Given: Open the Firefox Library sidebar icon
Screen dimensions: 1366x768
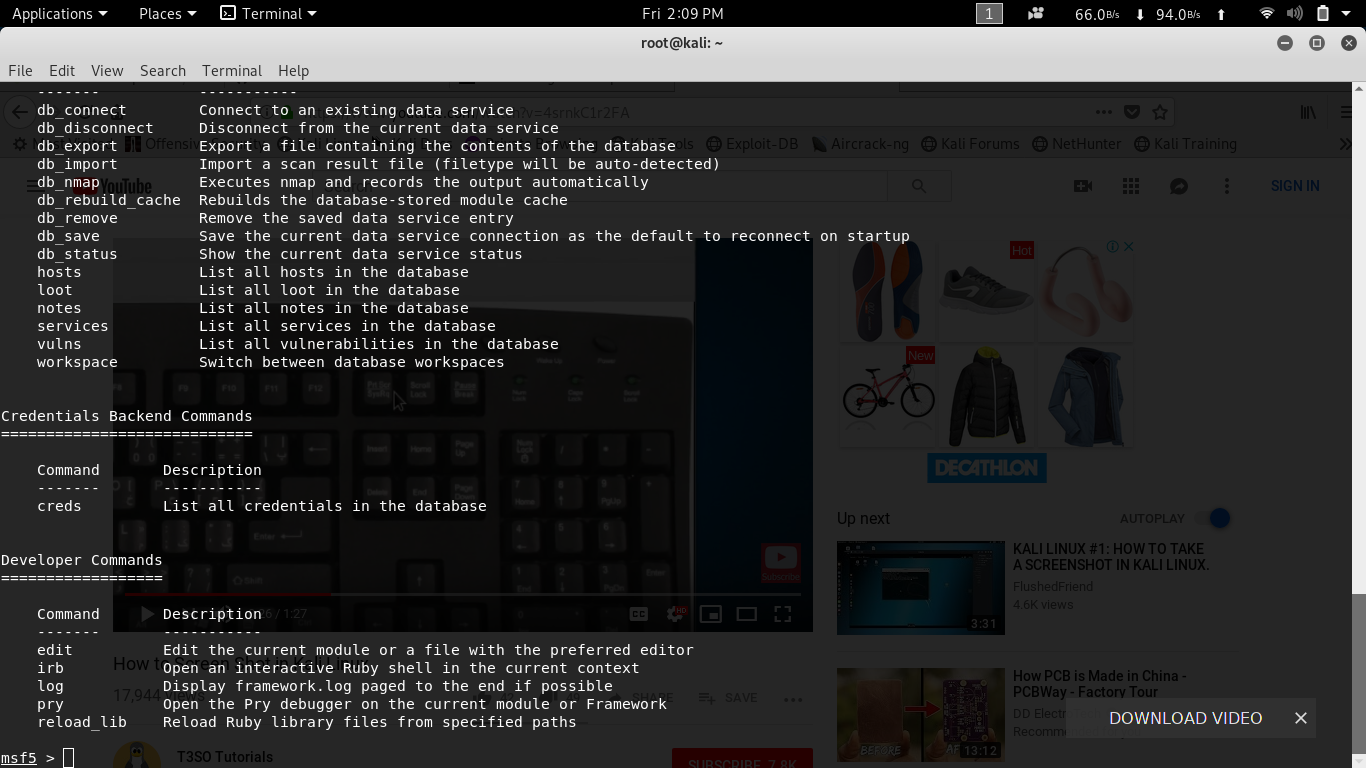Looking at the screenshot, I should coord(1308,114).
